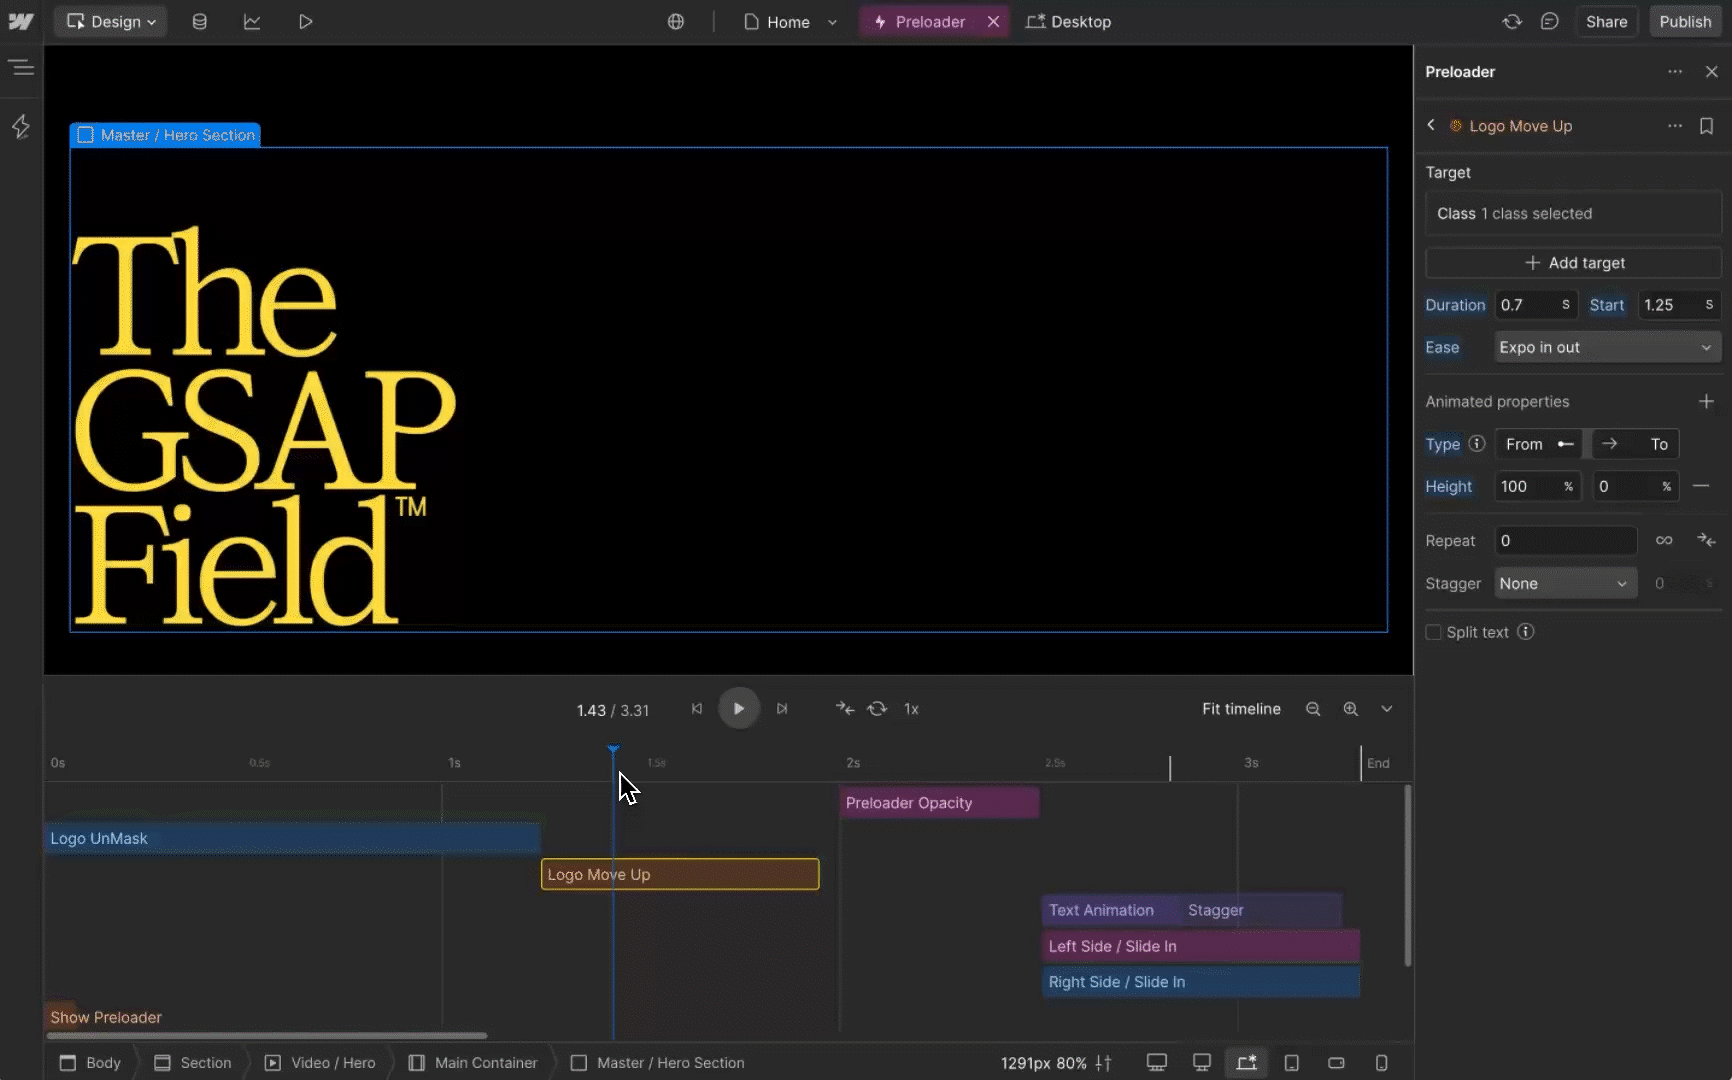Viewport: 1732px width, 1080px height.
Task: Expand timeline options chevron
Action: (x=1387, y=708)
